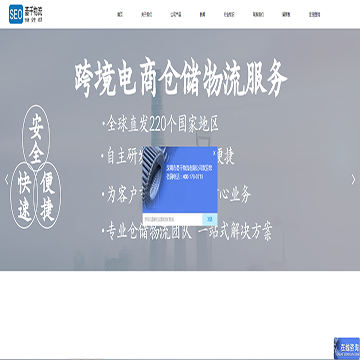Click the 安全 circle badge
This screenshot has width=360, height=360.
(x=36, y=138)
